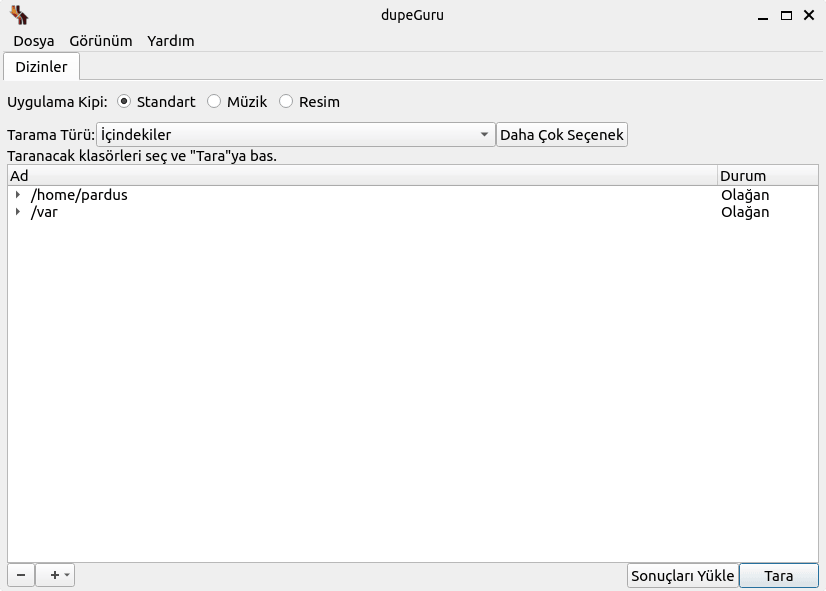The width and height of the screenshot is (826, 591).
Task: Expand the /var folder tree
Action: [18, 212]
